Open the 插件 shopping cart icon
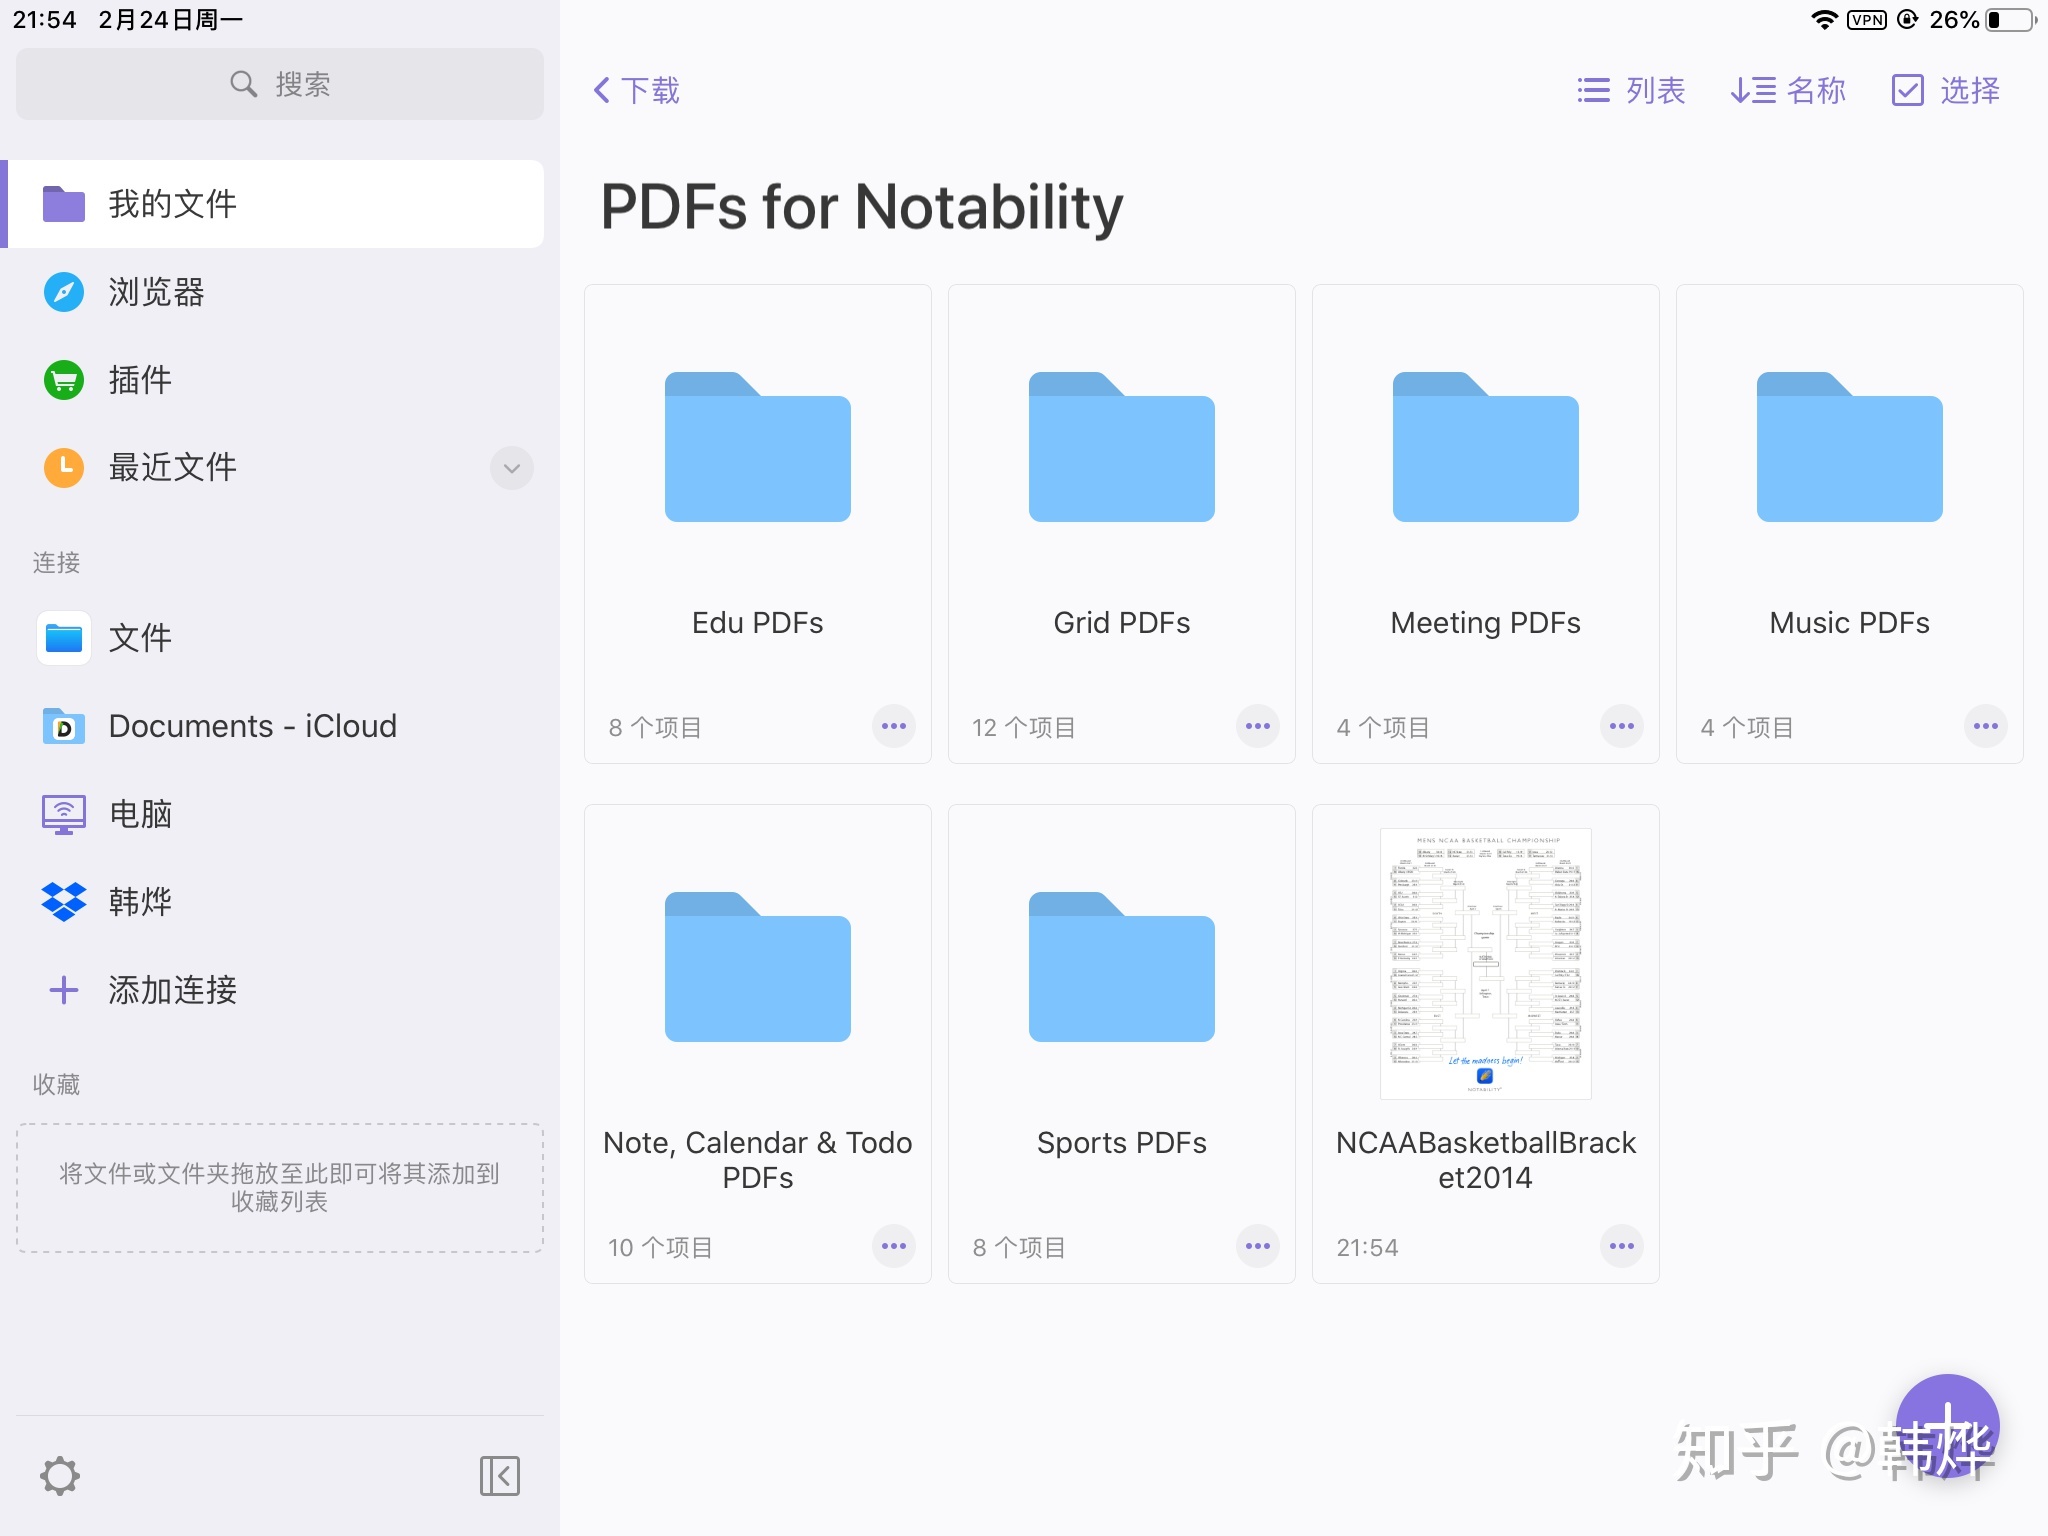The width and height of the screenshot is (2048, 1536). coord(64,380)
